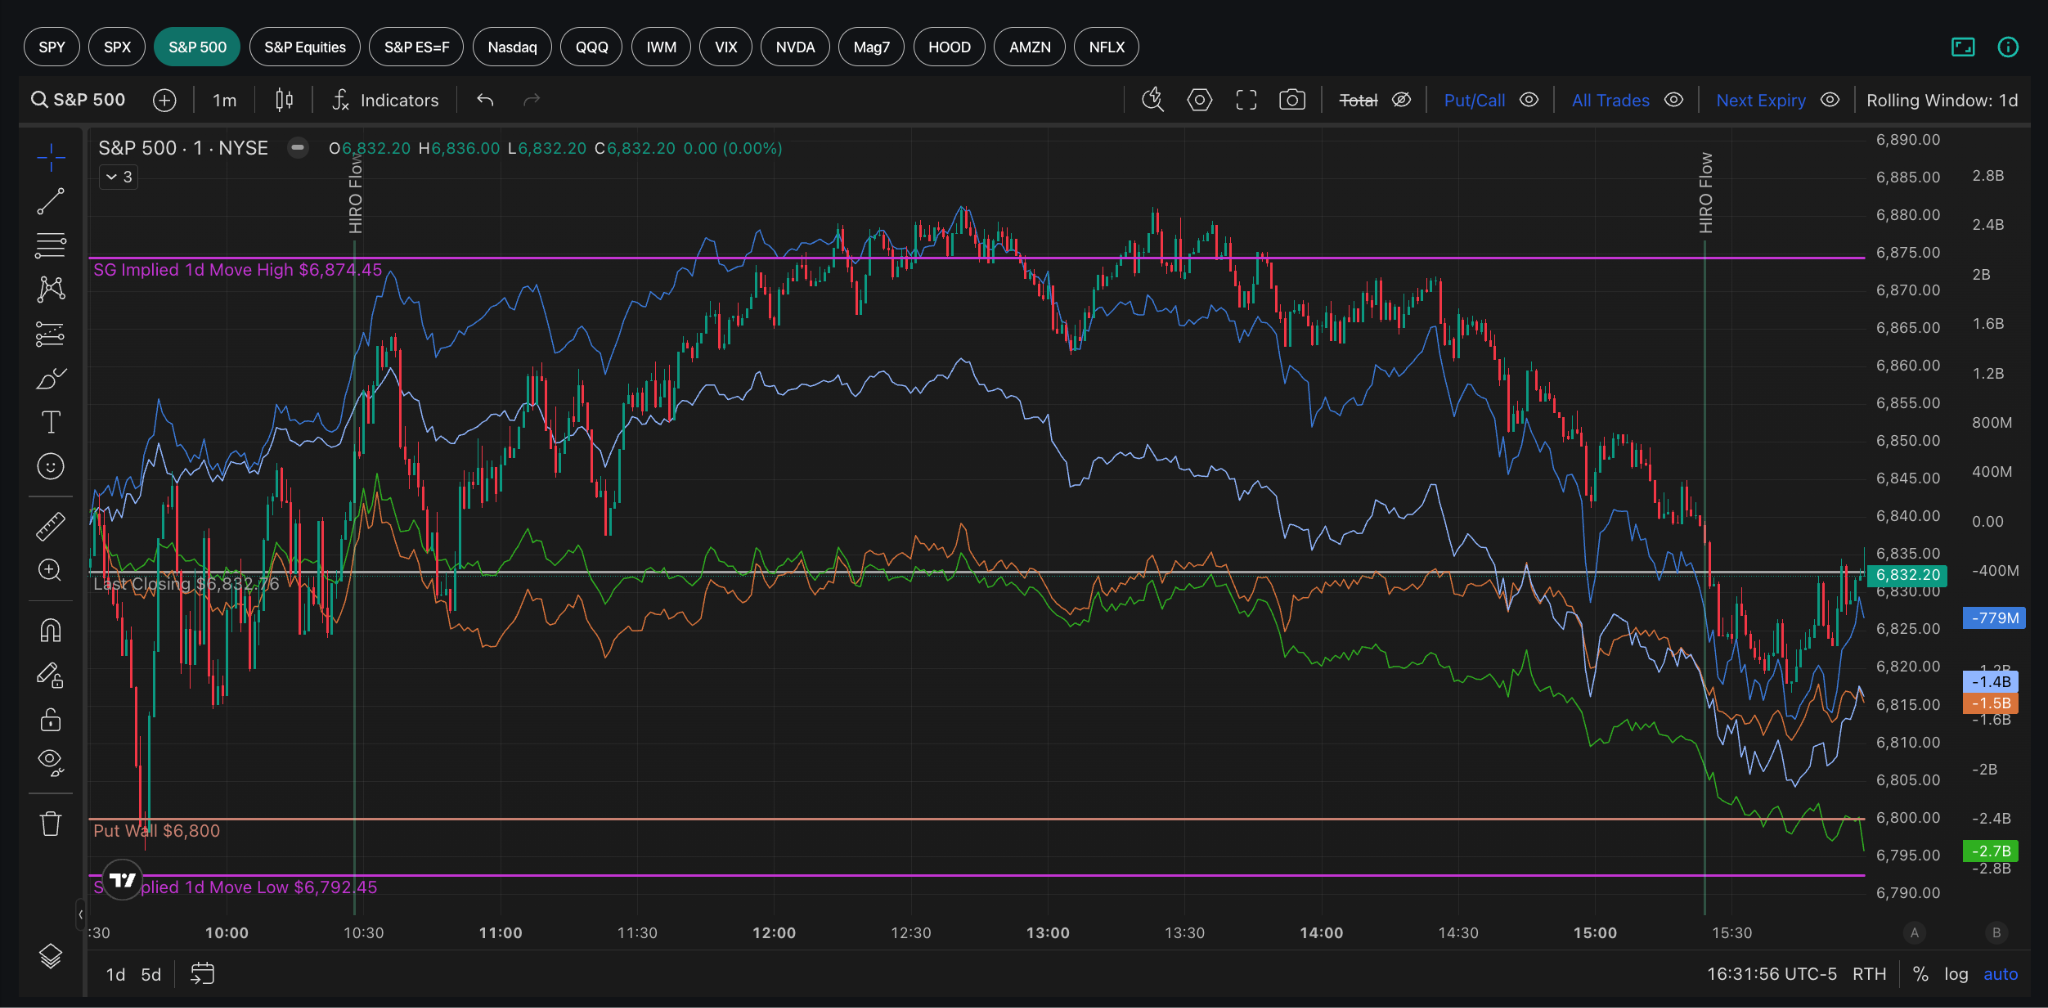Enter fullscreen chart mode
Viewport: 2048px width, 1008px height.
coord(1246,100)
